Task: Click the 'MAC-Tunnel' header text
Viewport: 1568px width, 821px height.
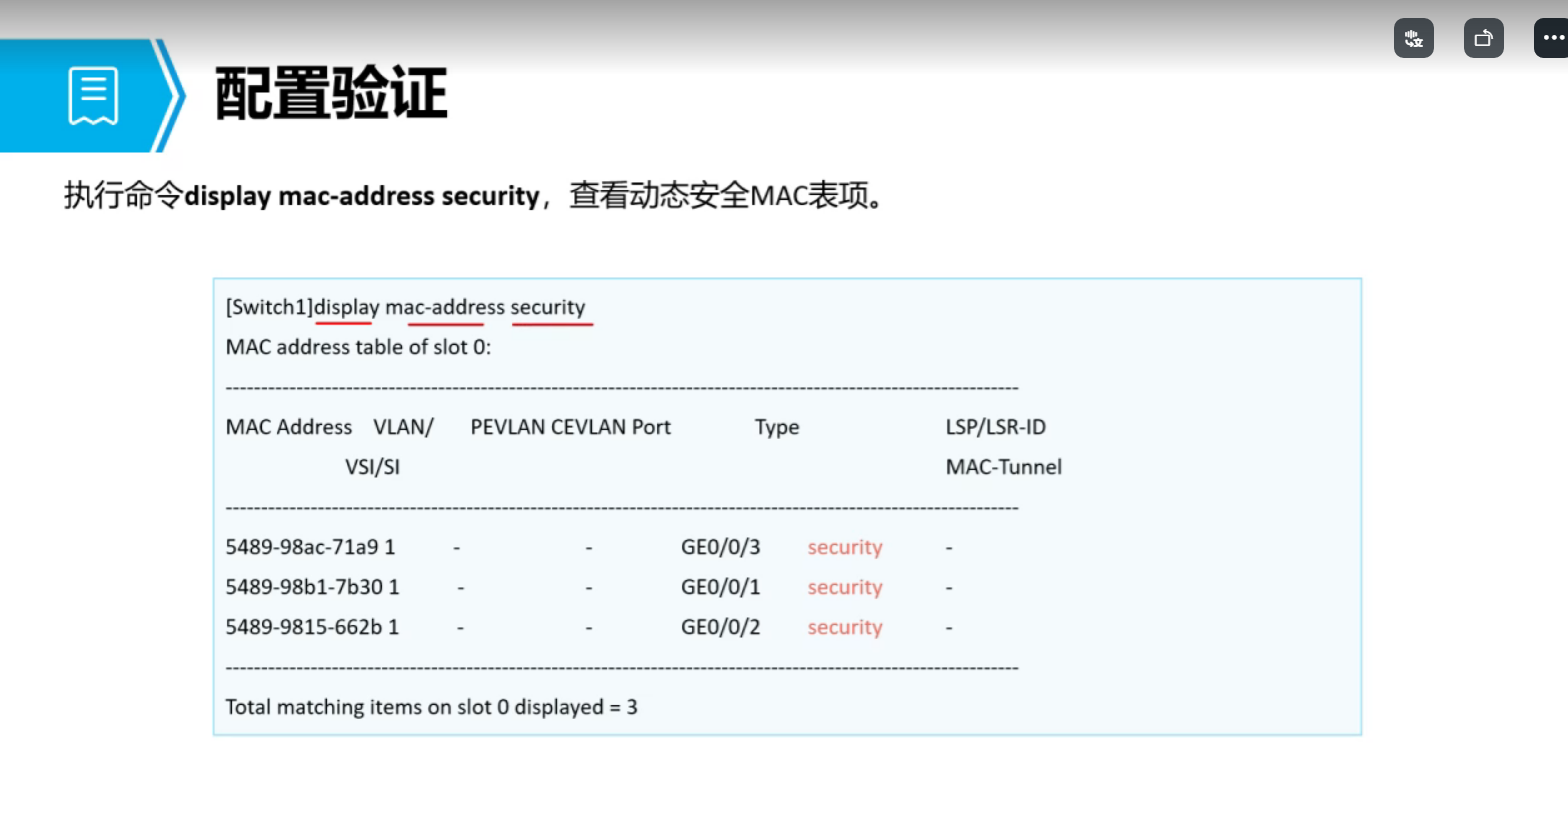Action: [1004, 467]
